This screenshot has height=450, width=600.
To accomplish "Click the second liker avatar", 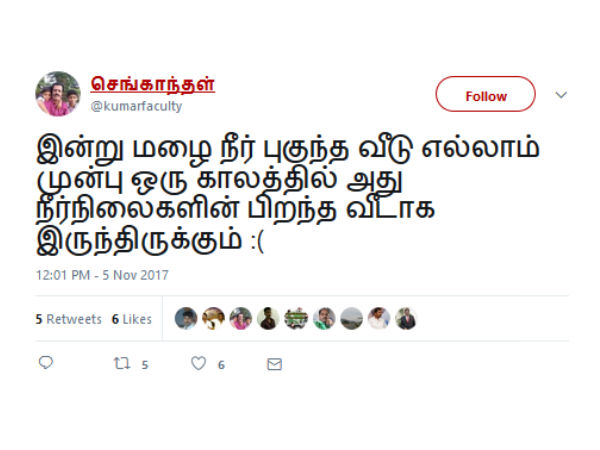I will (214, 318).
